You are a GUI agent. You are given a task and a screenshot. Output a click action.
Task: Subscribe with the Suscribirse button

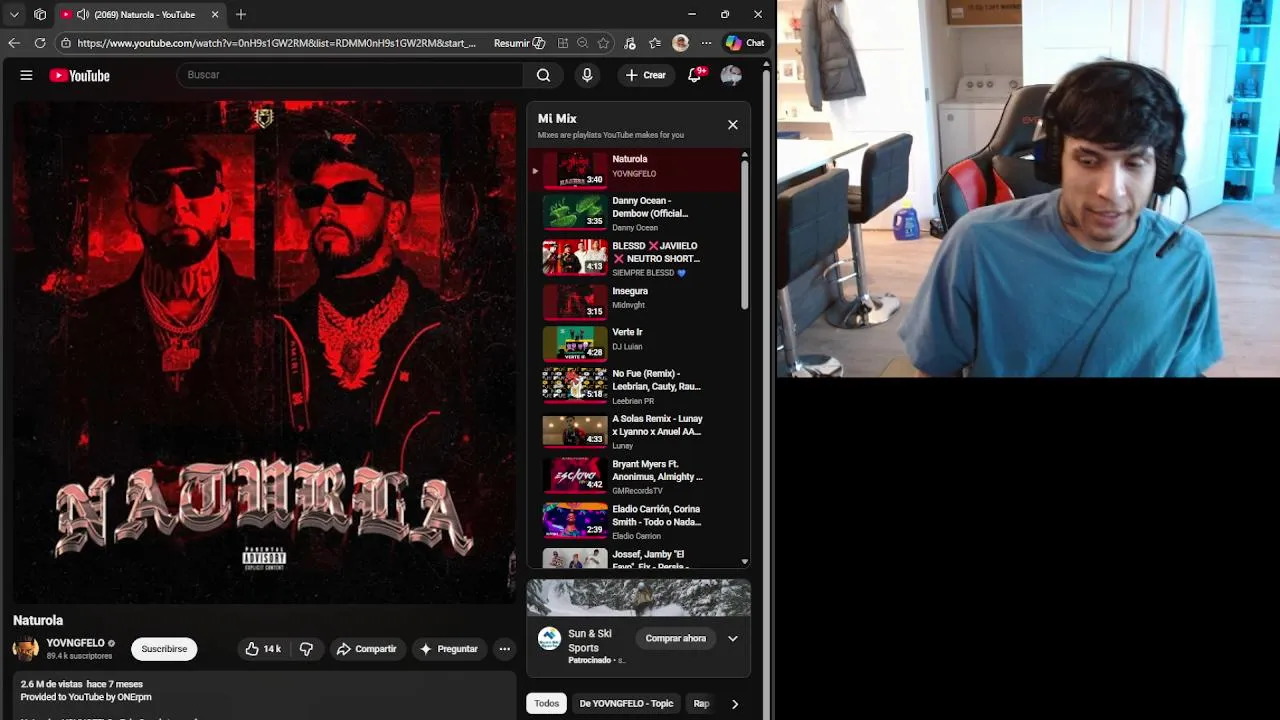(164, 649)
